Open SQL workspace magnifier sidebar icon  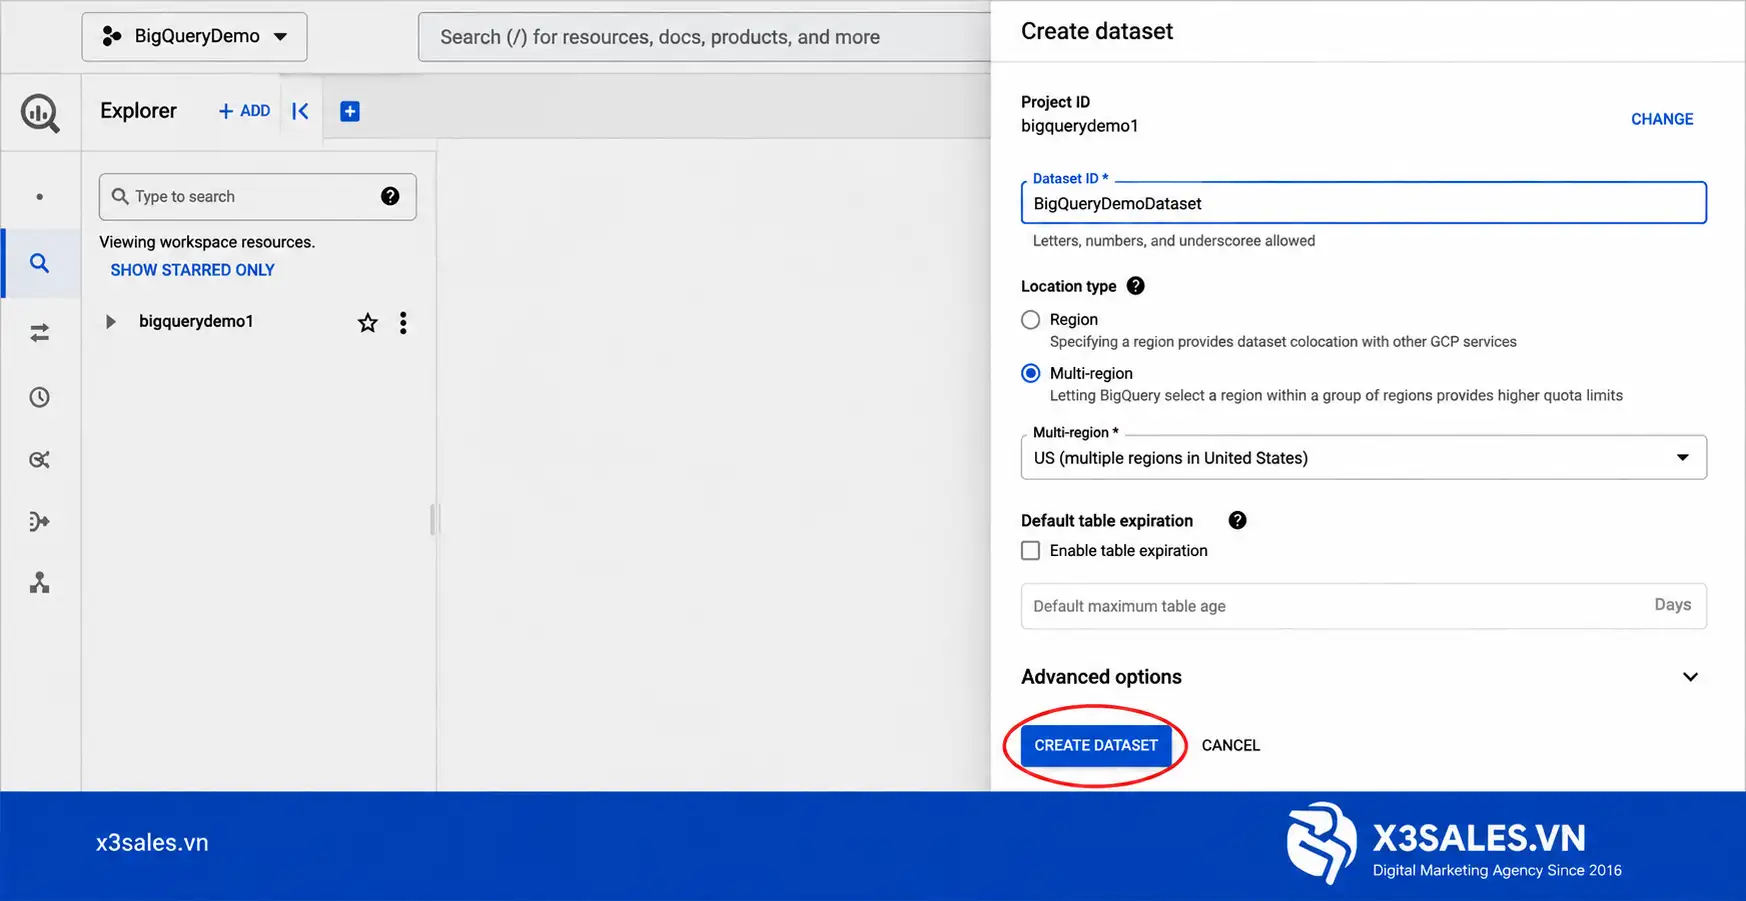click(x=39, y=263)
